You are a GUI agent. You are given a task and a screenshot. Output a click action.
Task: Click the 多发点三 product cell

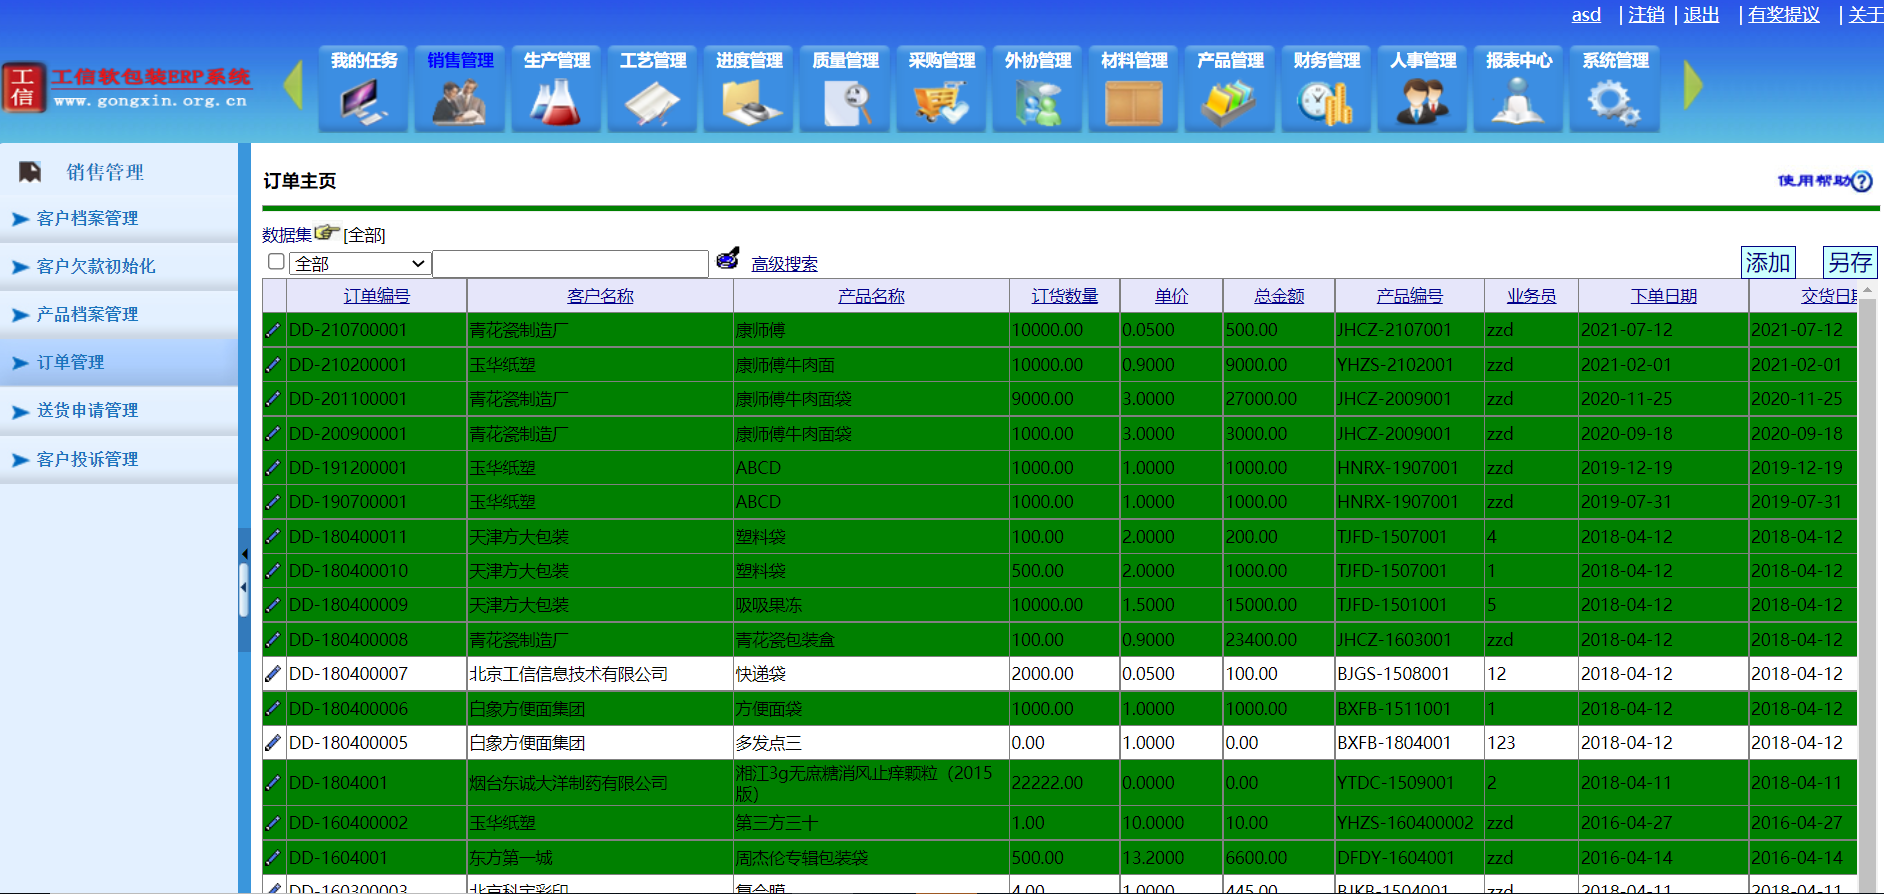point(871,743)
